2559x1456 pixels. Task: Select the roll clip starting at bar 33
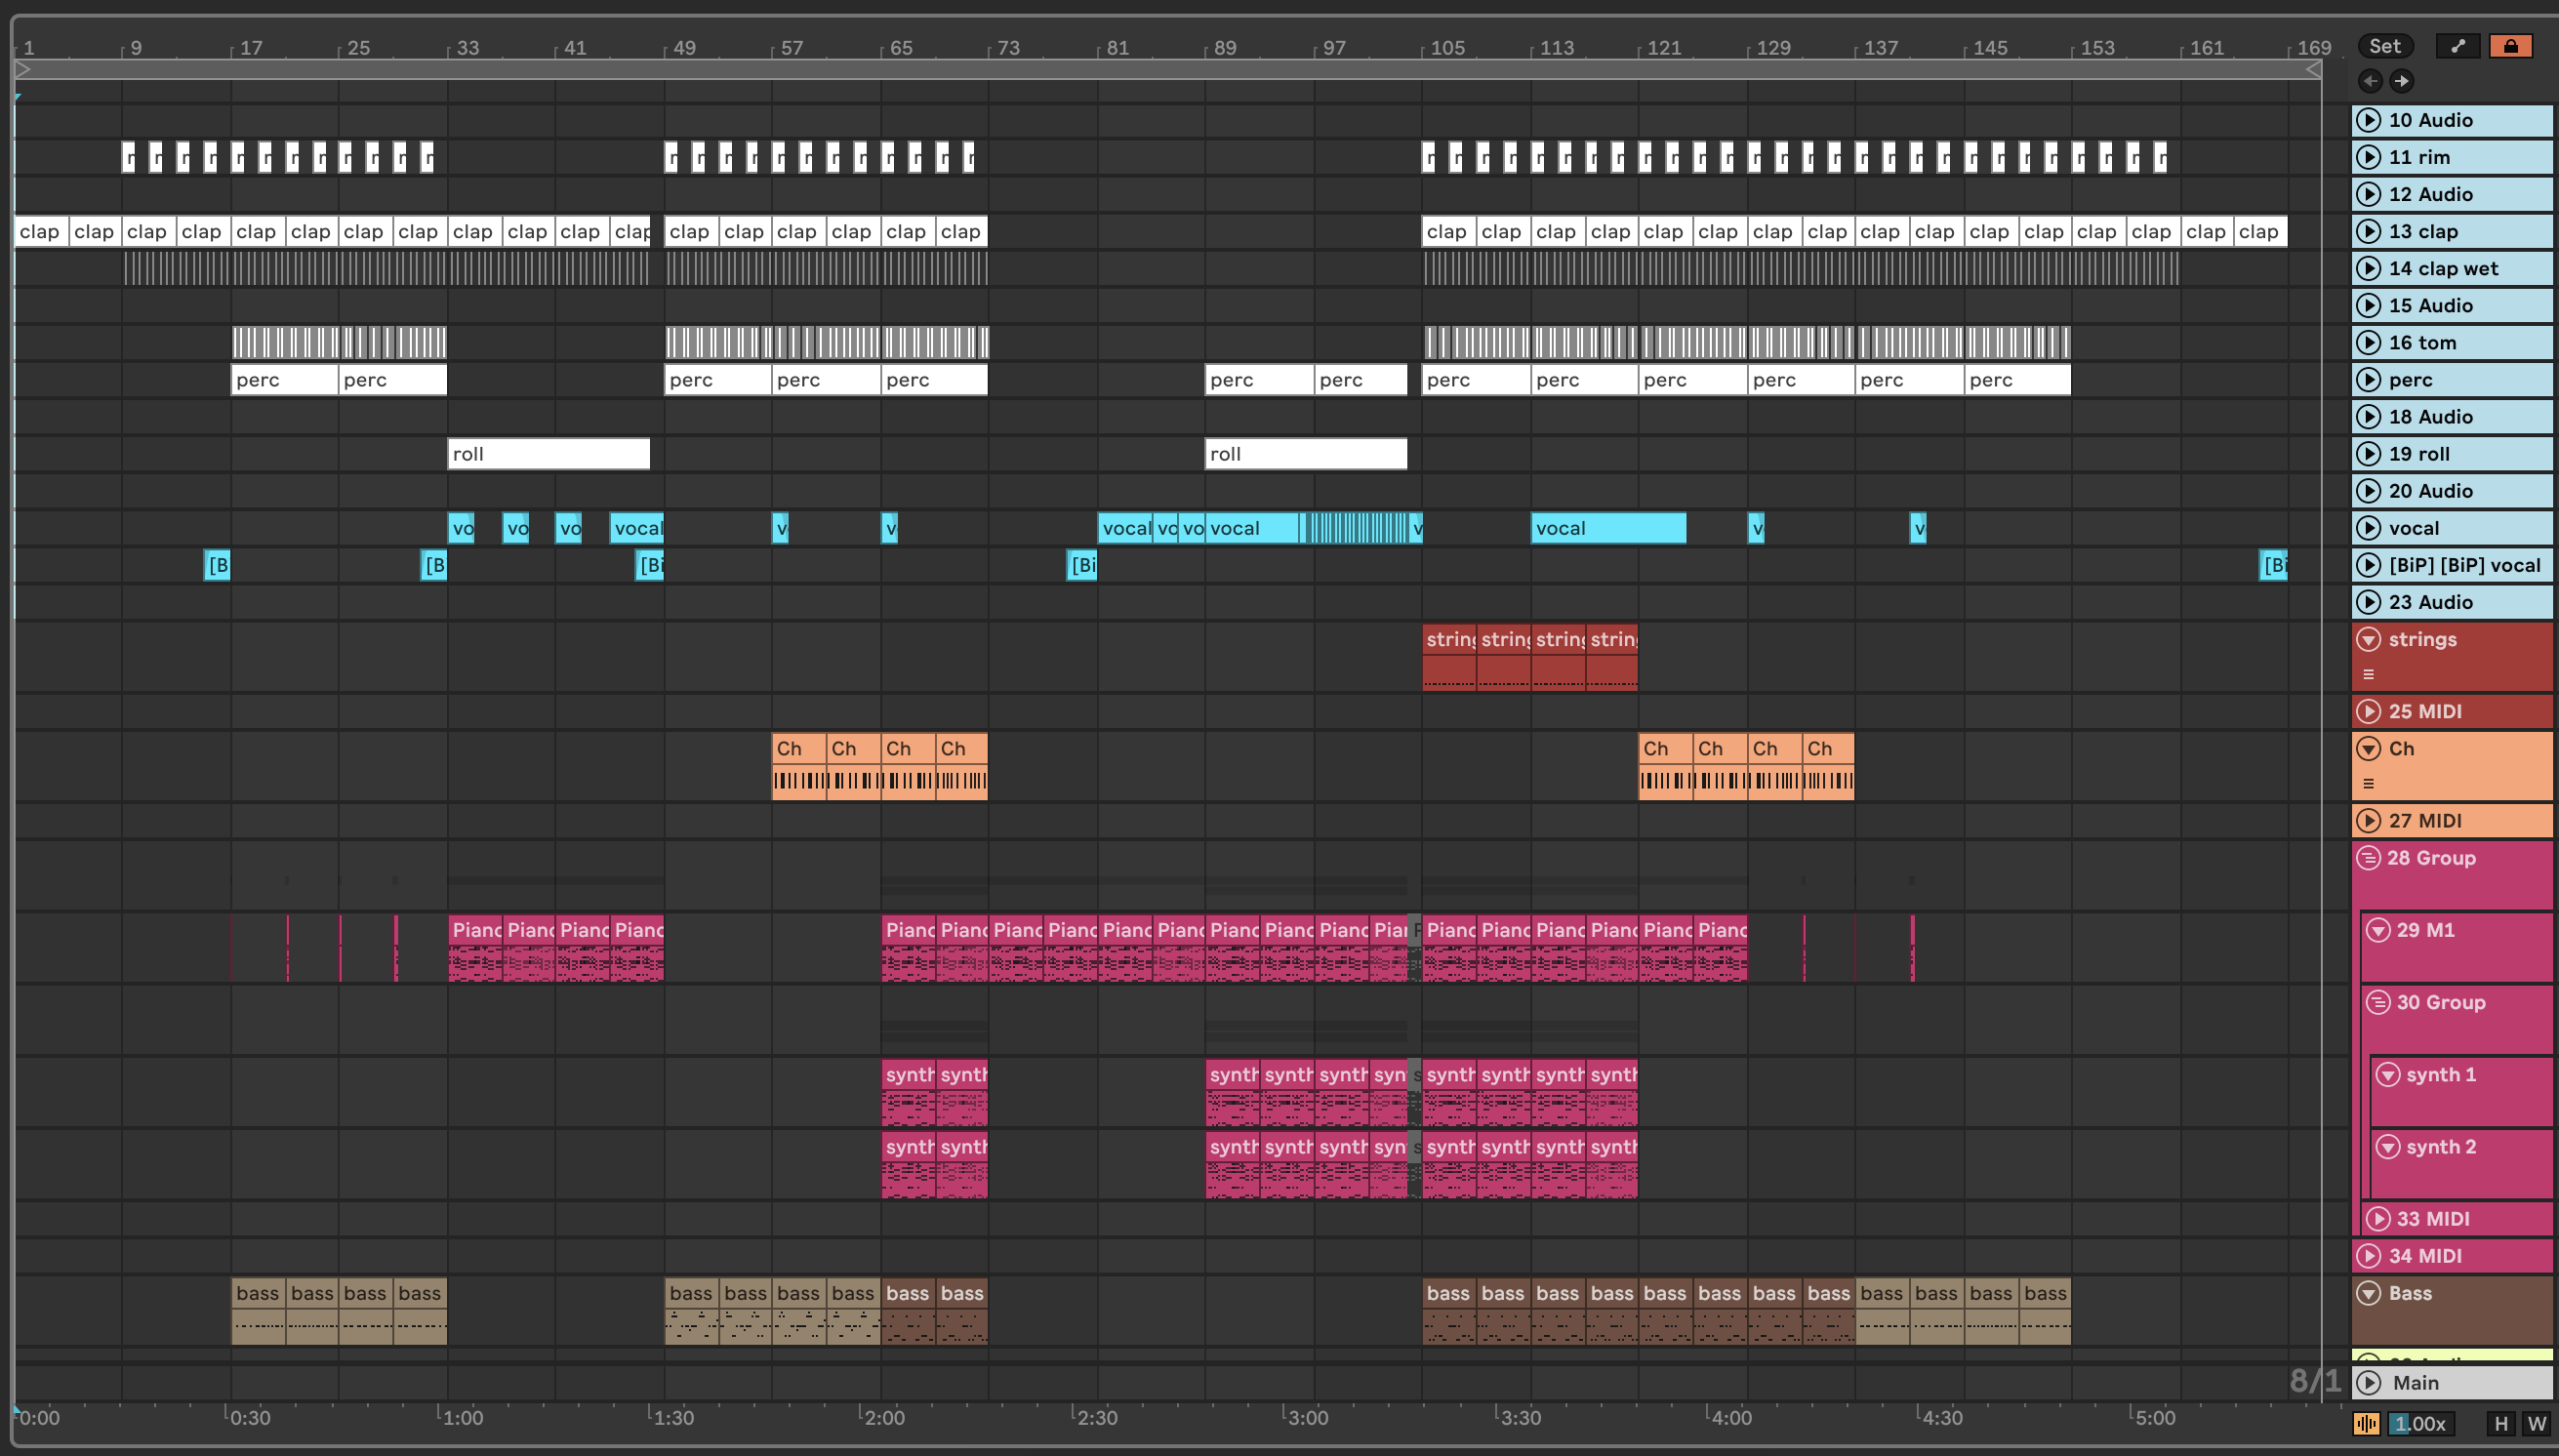548,453
